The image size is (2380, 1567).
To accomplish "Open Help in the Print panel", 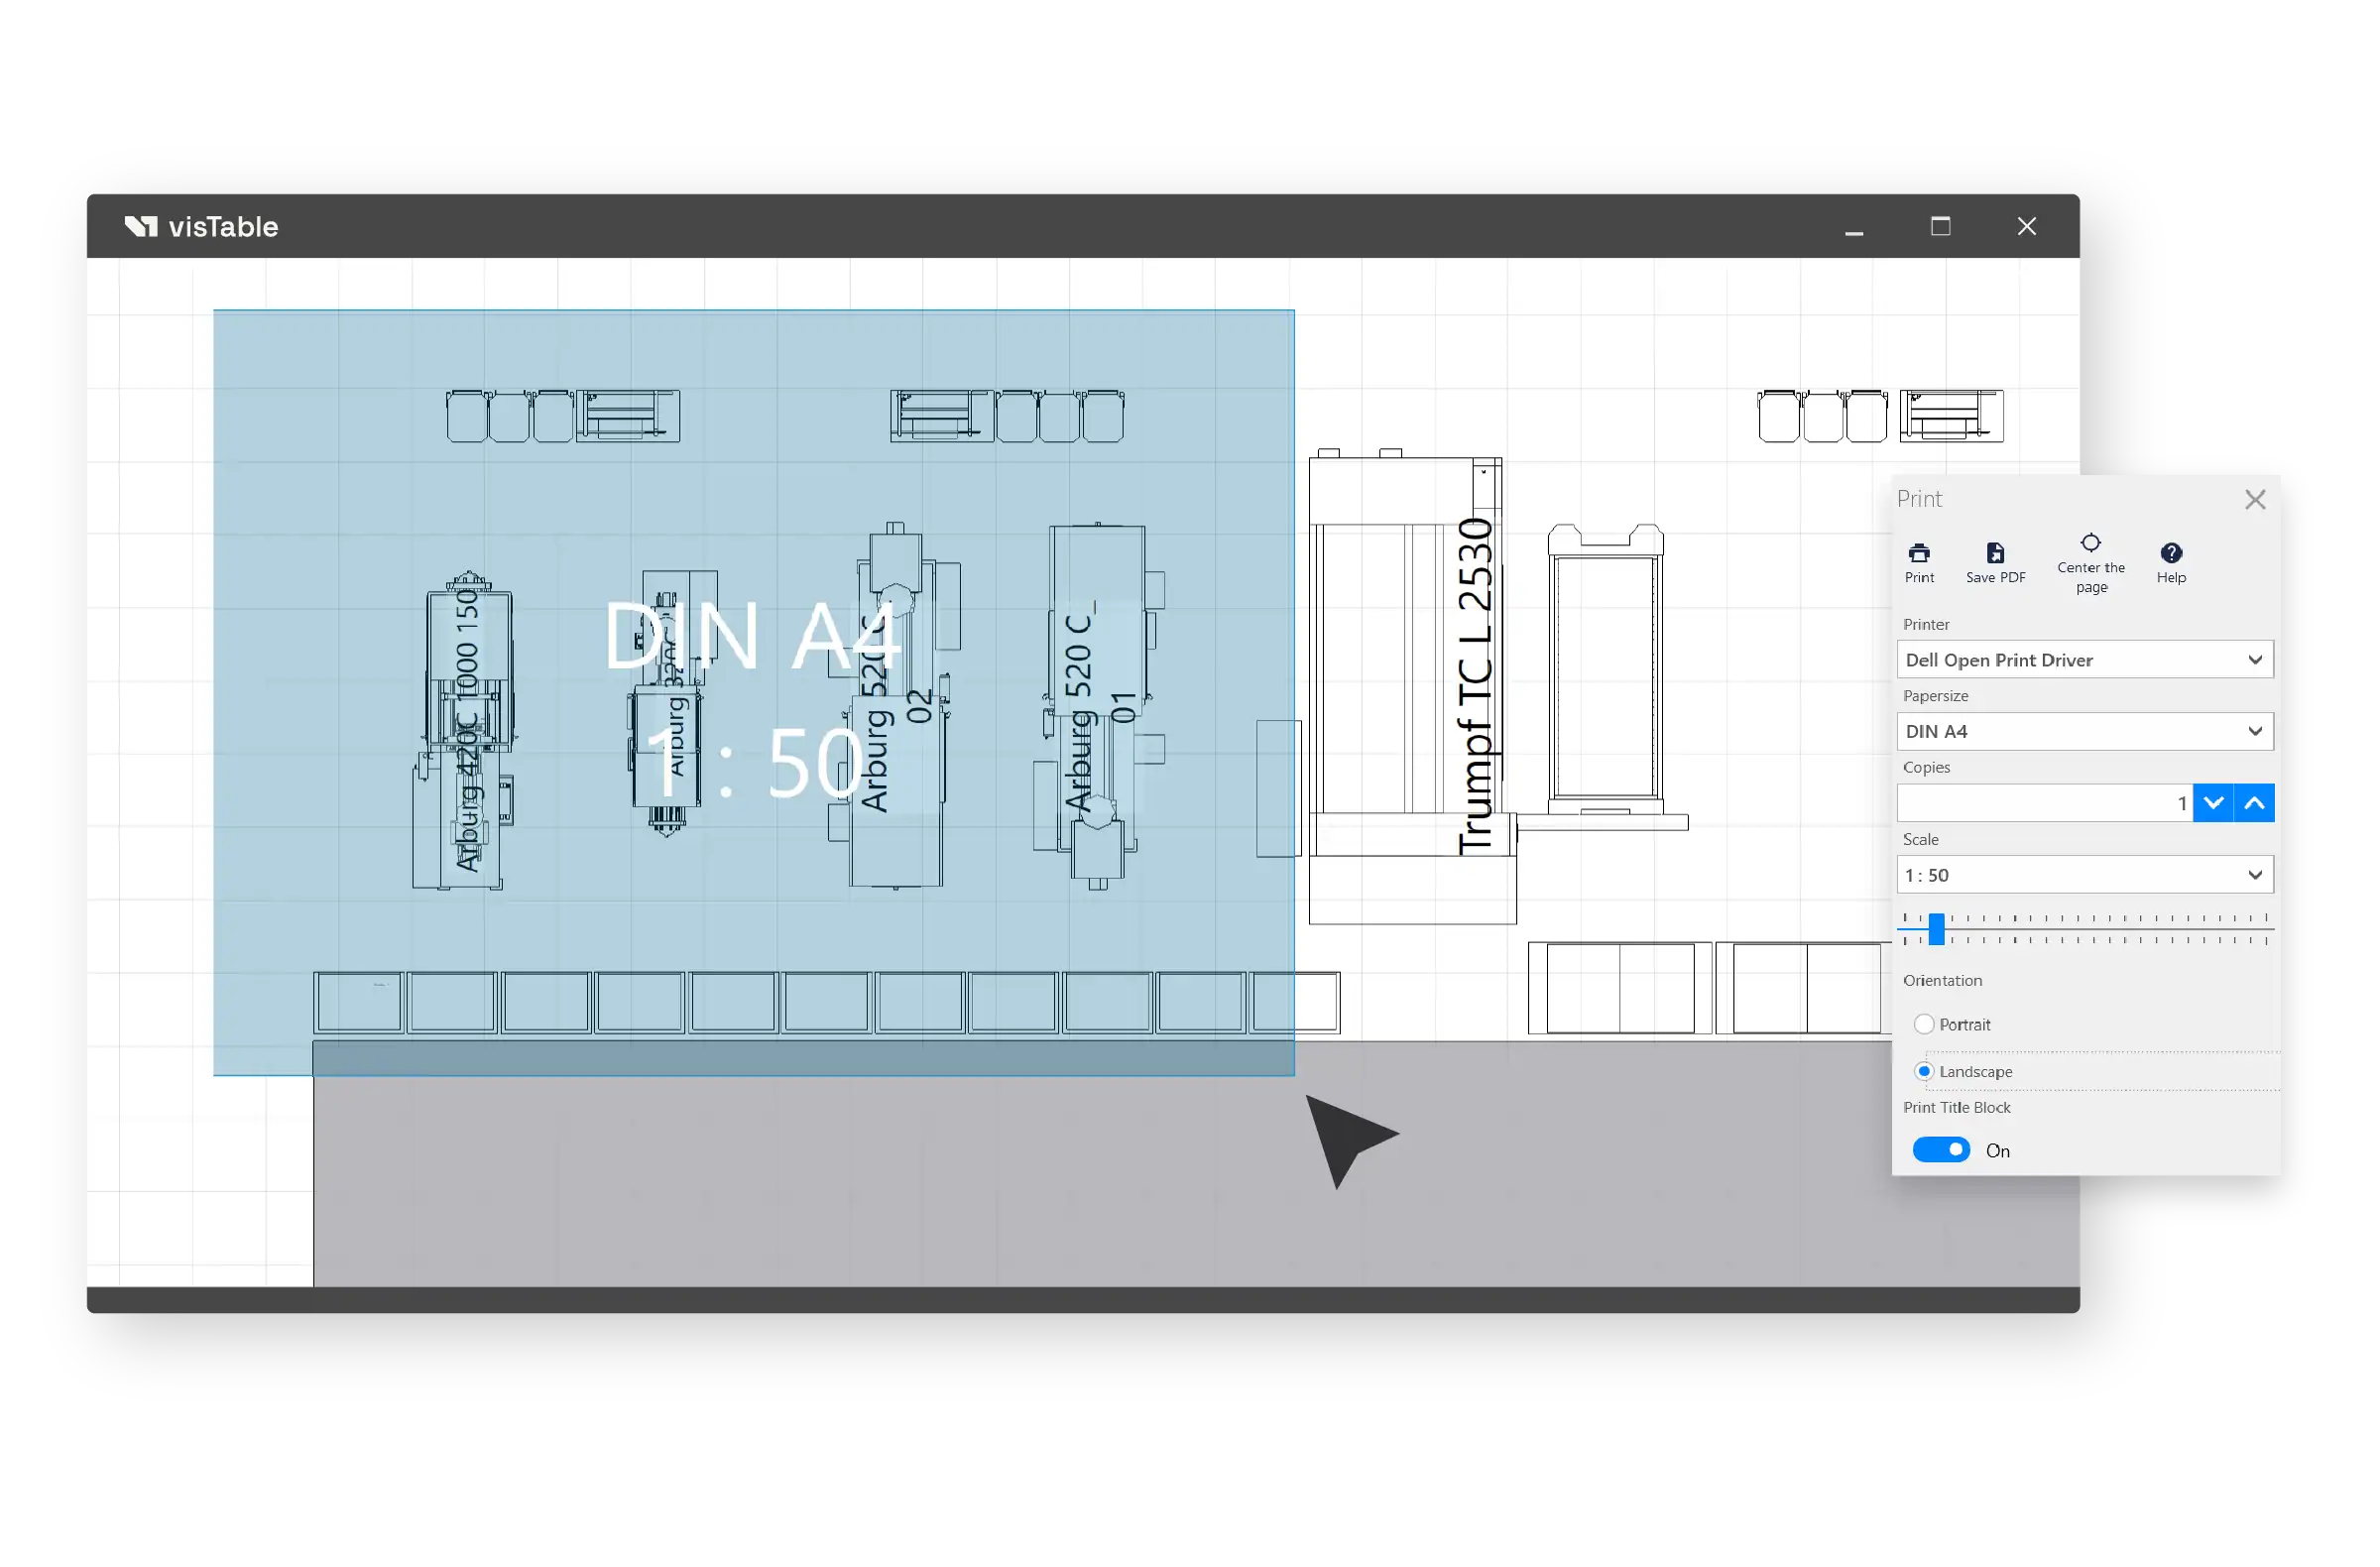I will click(2171, 563).
